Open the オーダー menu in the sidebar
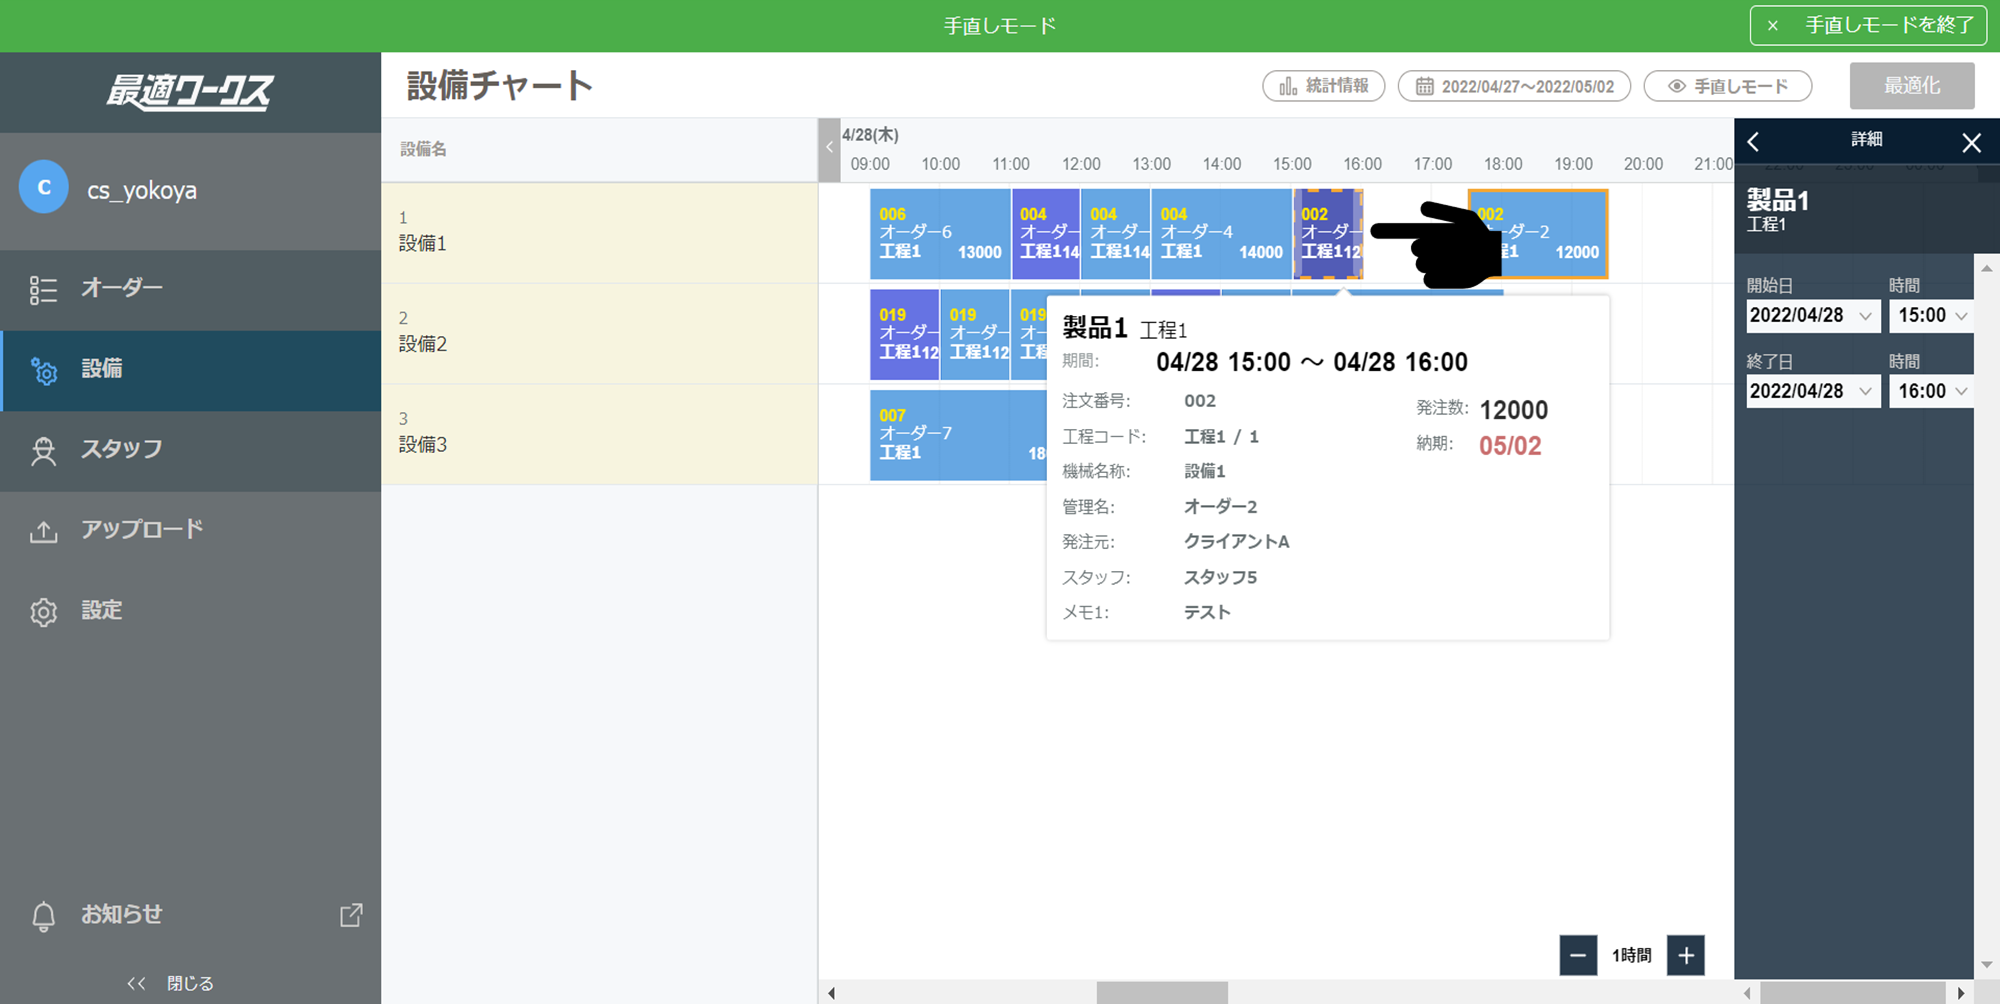The height and width of the screenshot is (1004, 2000). [x=190, y=289]
